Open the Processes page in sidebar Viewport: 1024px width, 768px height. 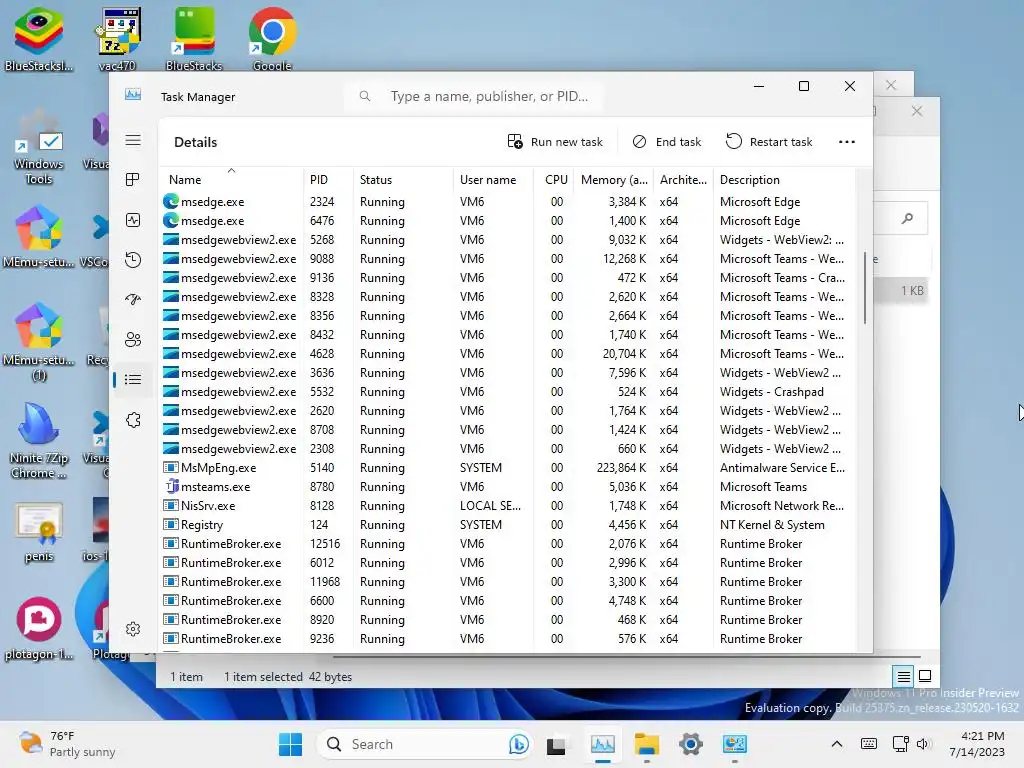click(133, 180)
